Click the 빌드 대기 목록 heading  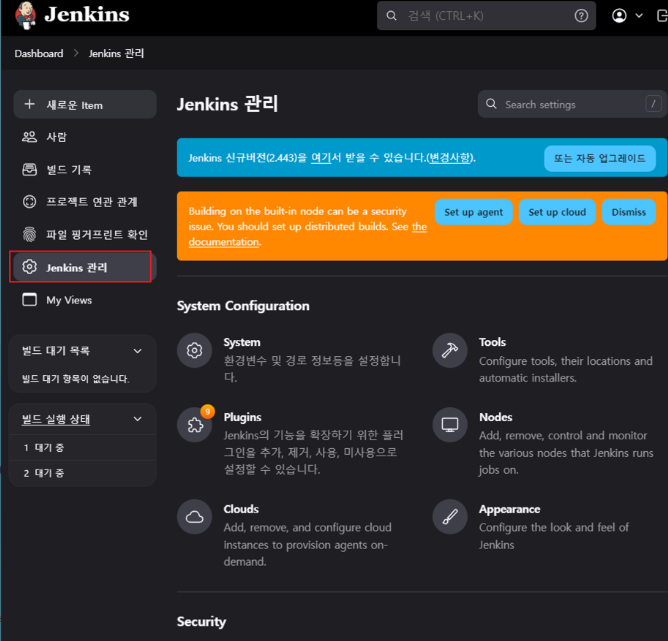(56, 351)
